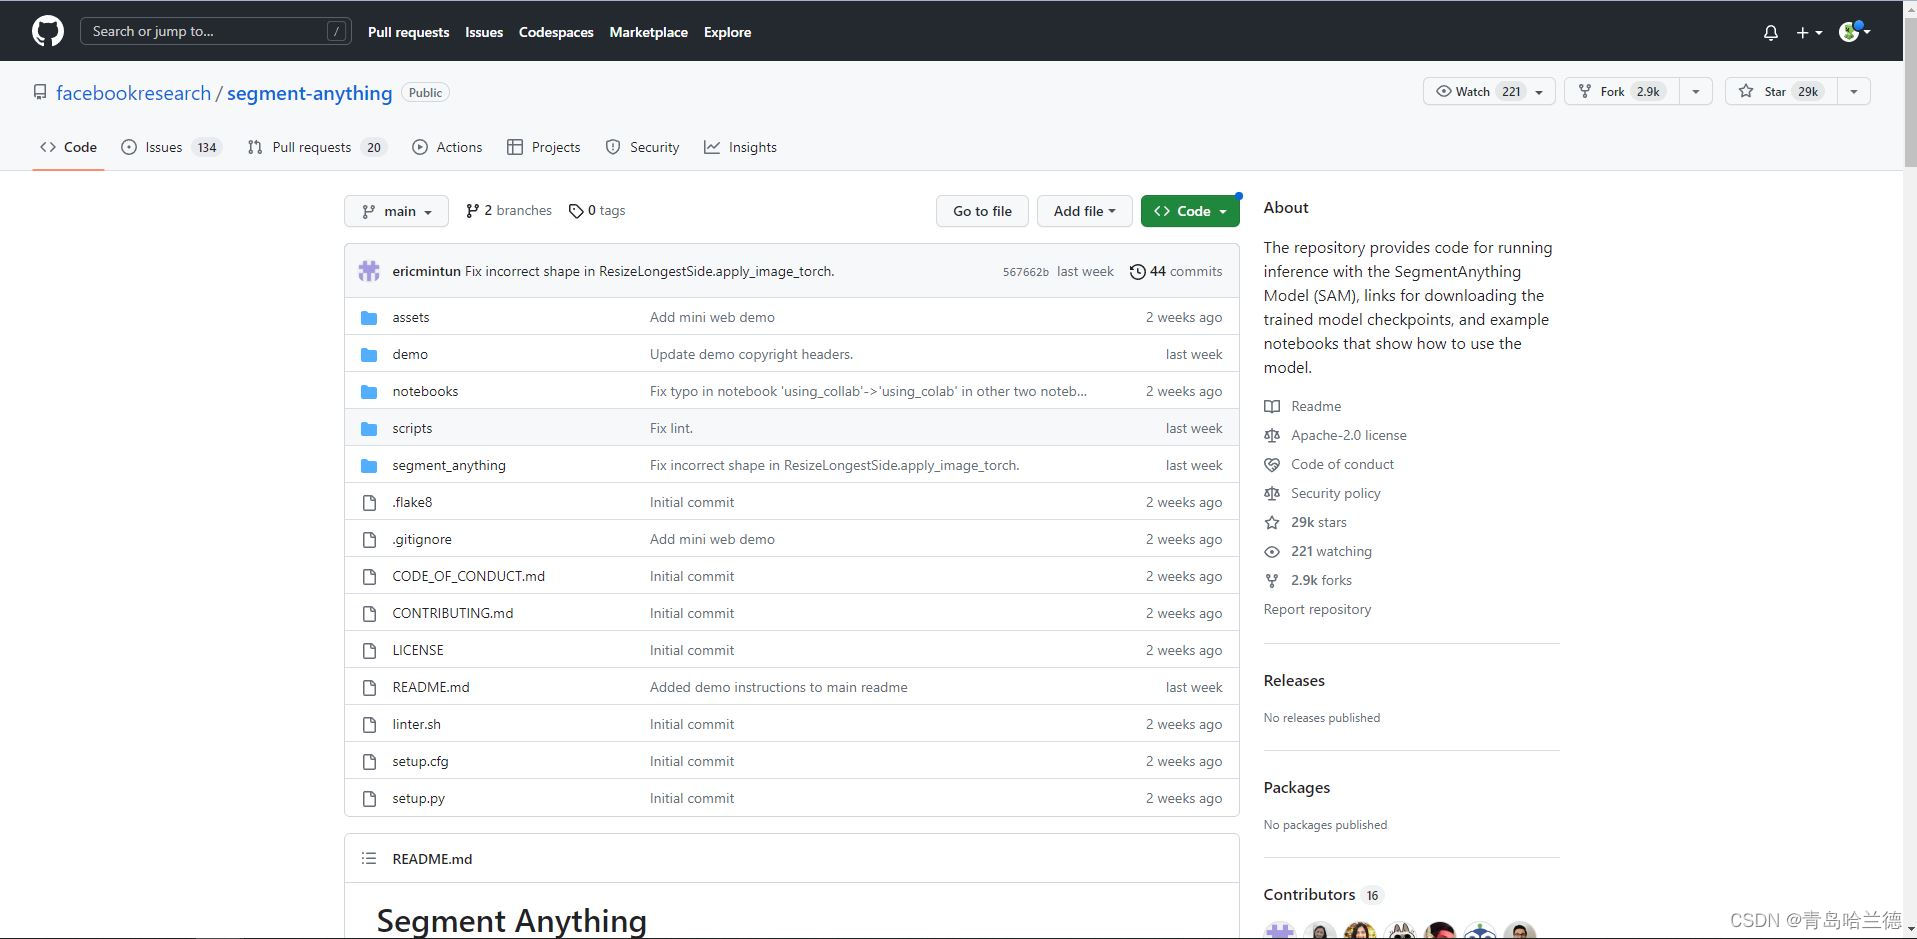Click the 2.9k forks icon in About
1917x939 pixels.
(1272, 580)
